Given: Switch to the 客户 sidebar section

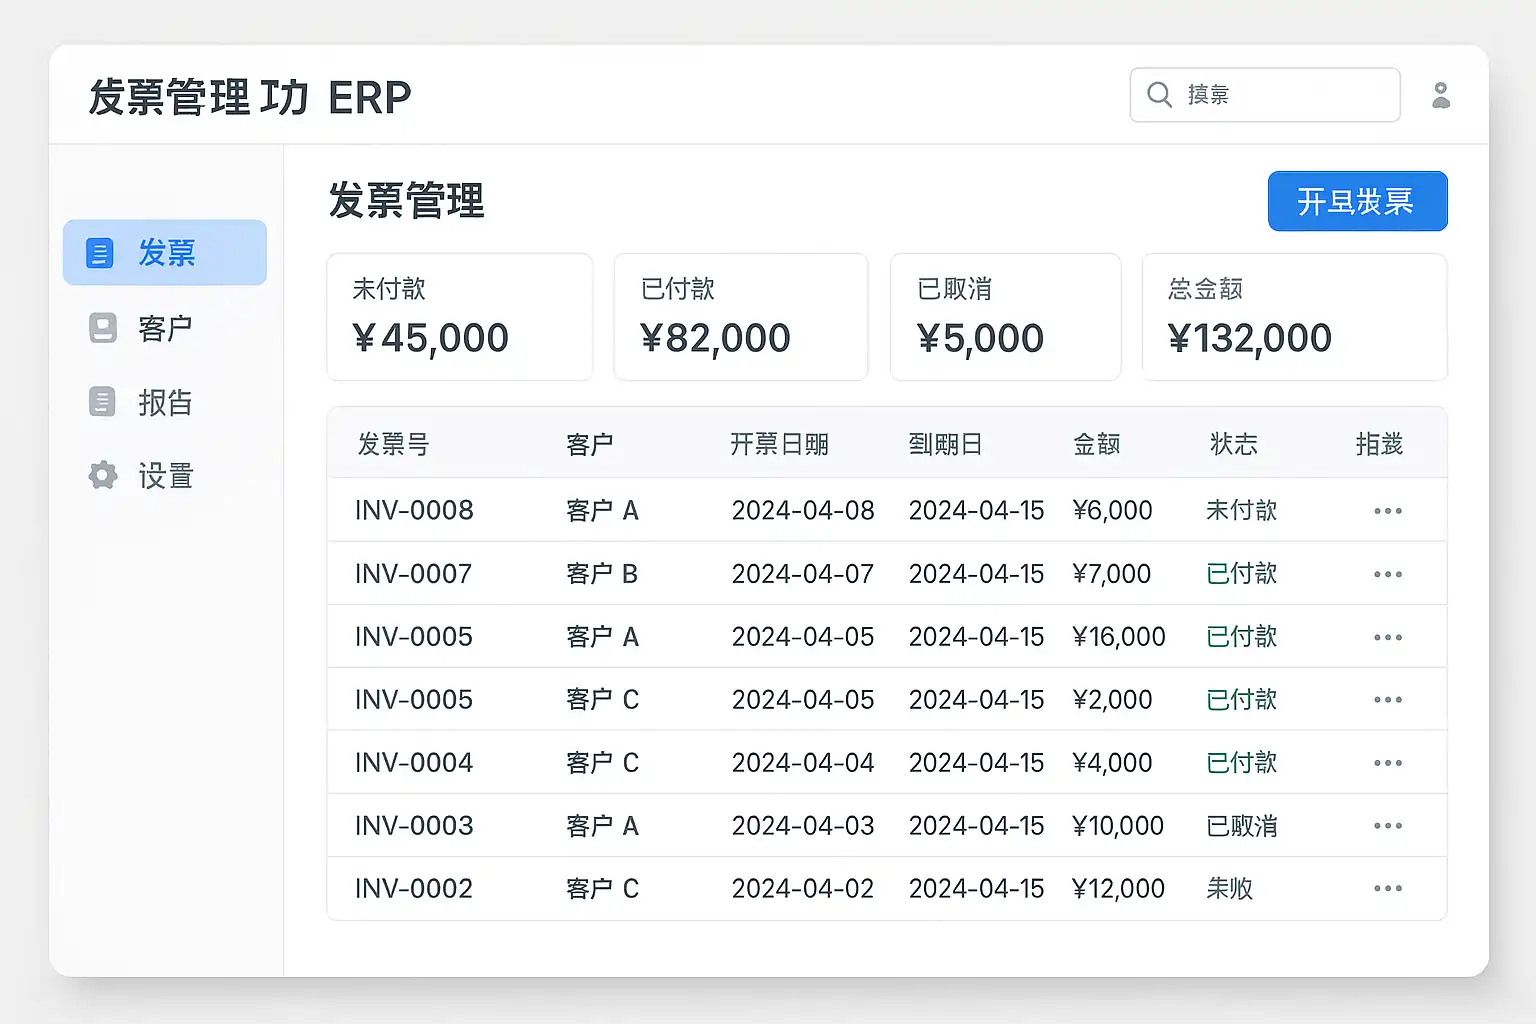Looking at the screenshot, I should tap(165, 328).
